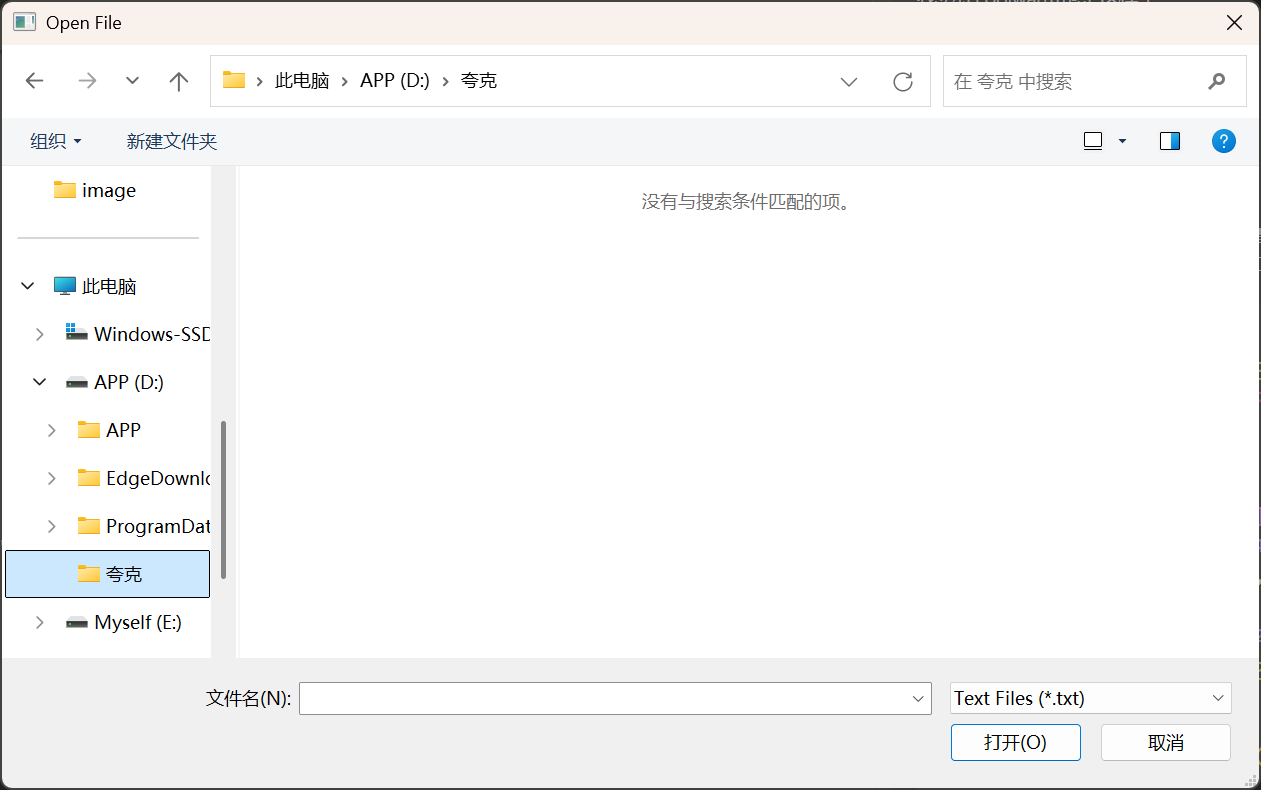The image size is (1261, 790).
Task: Click the magnifier search icon
Action: [x=1217, y=81]
